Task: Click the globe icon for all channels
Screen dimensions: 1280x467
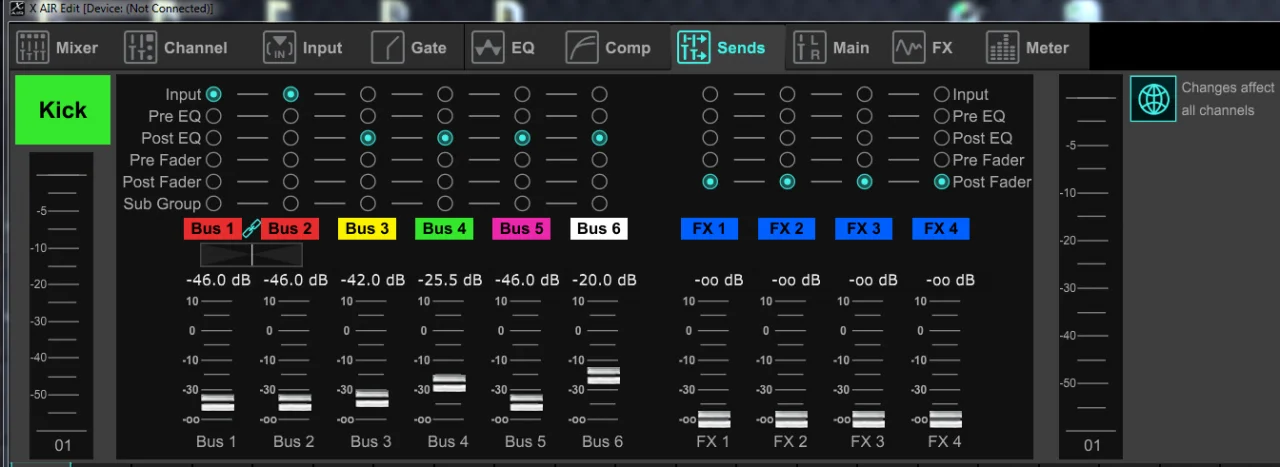Action: click(x=1153, y=99)
